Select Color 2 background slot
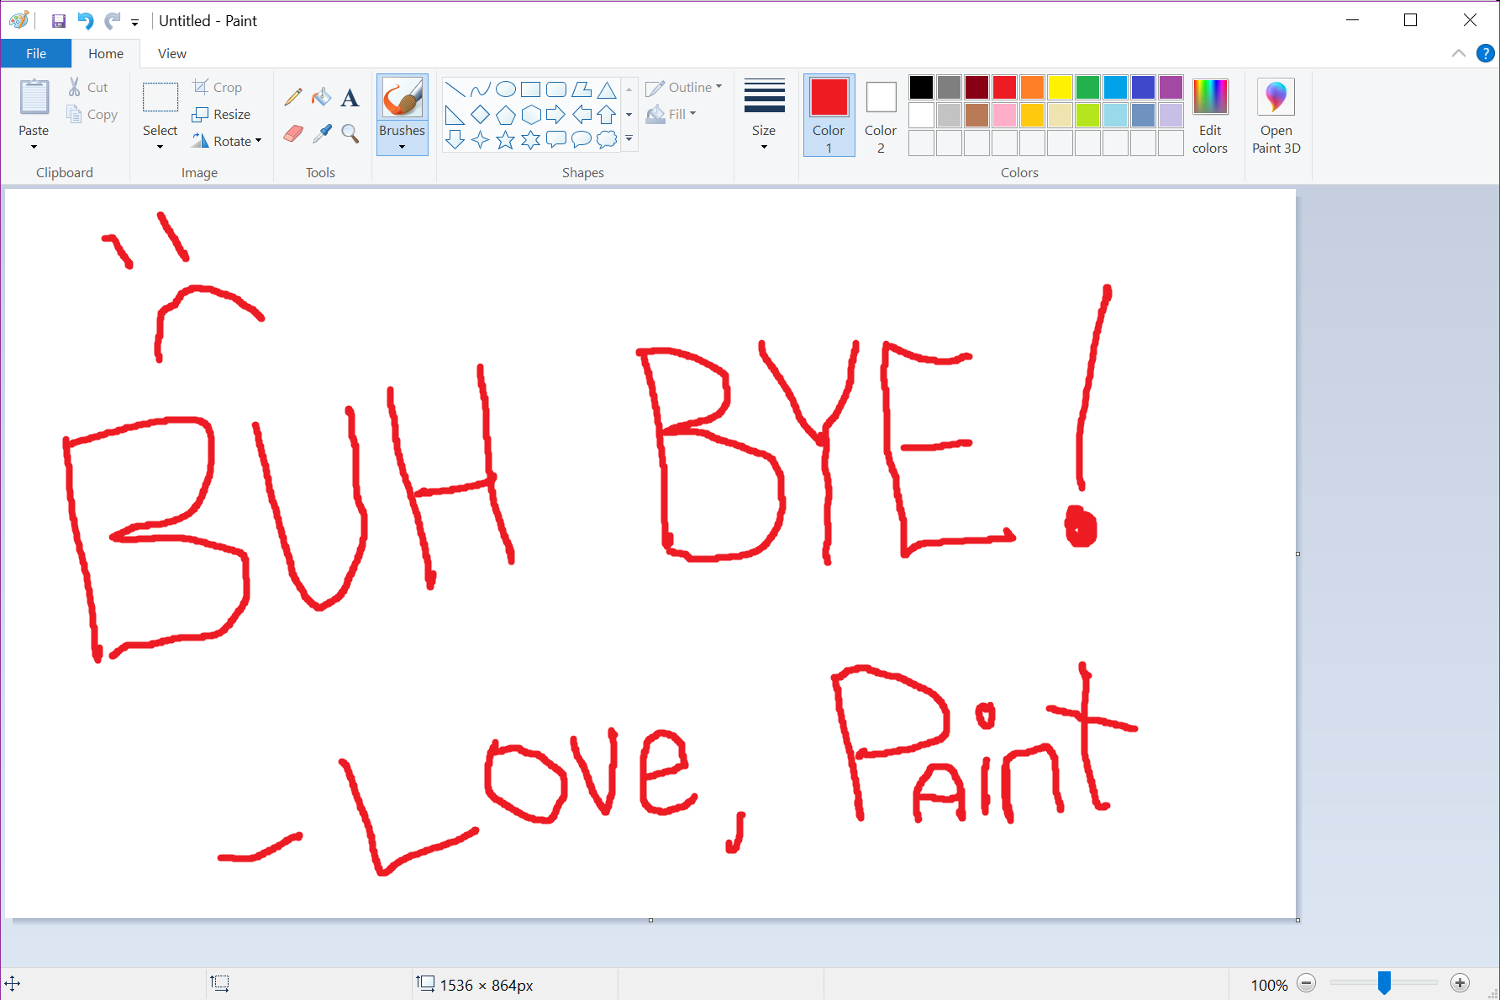The height and width of the screenshot is (1000, 1500). [881, 115]
